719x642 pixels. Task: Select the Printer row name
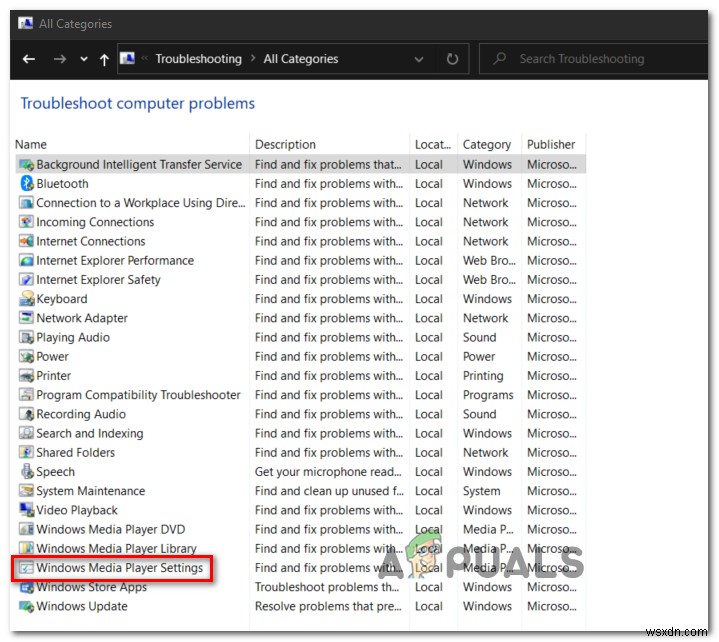point(54,376)
